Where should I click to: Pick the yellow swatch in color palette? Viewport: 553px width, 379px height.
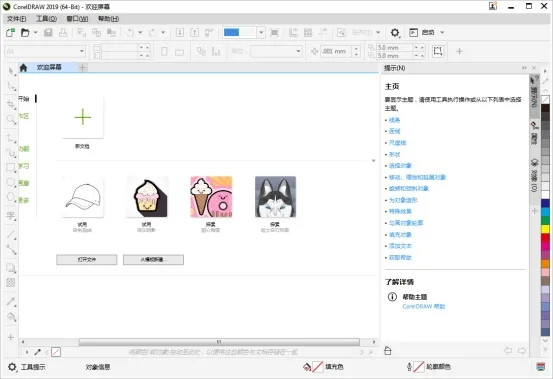coord(545,230)
